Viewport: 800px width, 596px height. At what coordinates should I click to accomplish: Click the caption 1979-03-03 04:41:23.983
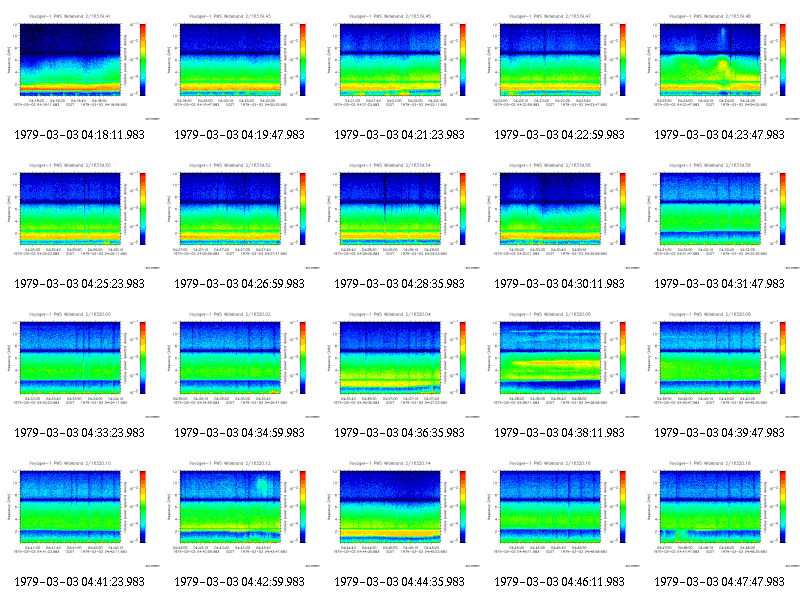(x=80, y=582)
